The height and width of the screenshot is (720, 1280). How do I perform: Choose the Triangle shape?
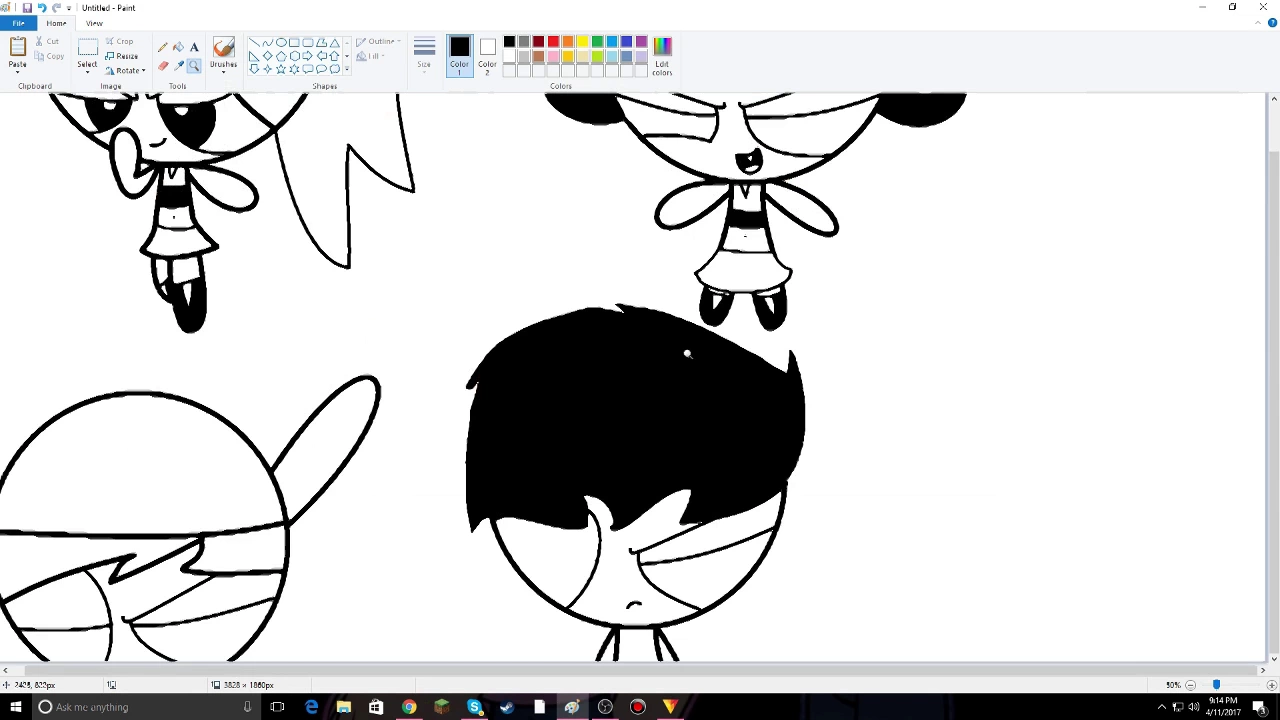click(x=335, y=43)
